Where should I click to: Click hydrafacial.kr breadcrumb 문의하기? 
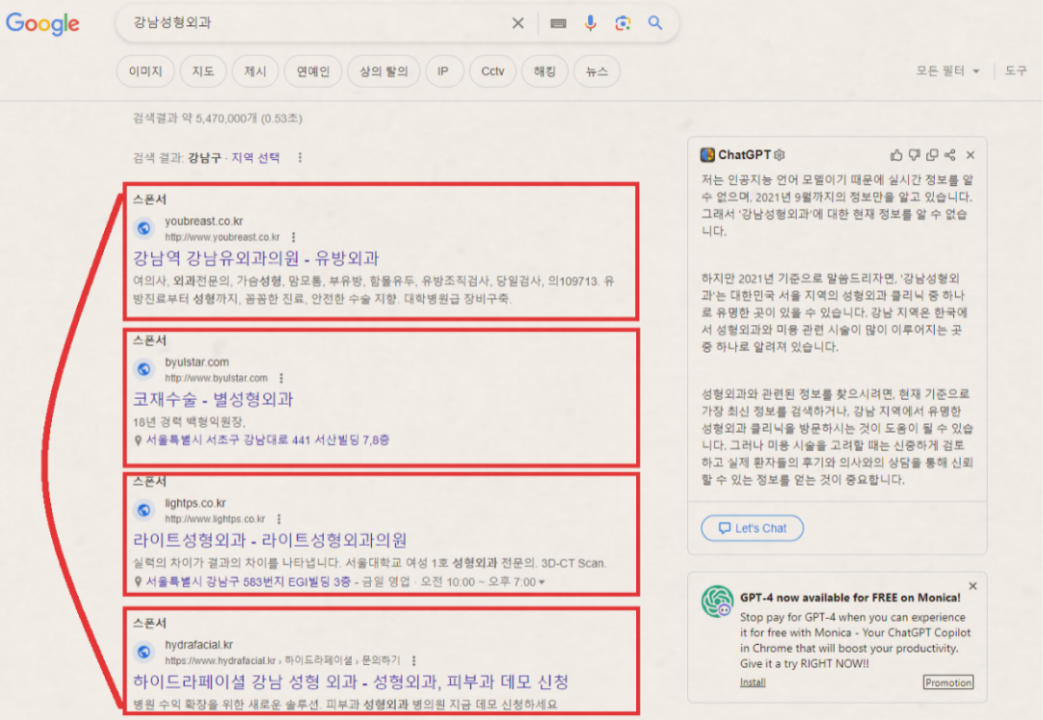point(381,661)
